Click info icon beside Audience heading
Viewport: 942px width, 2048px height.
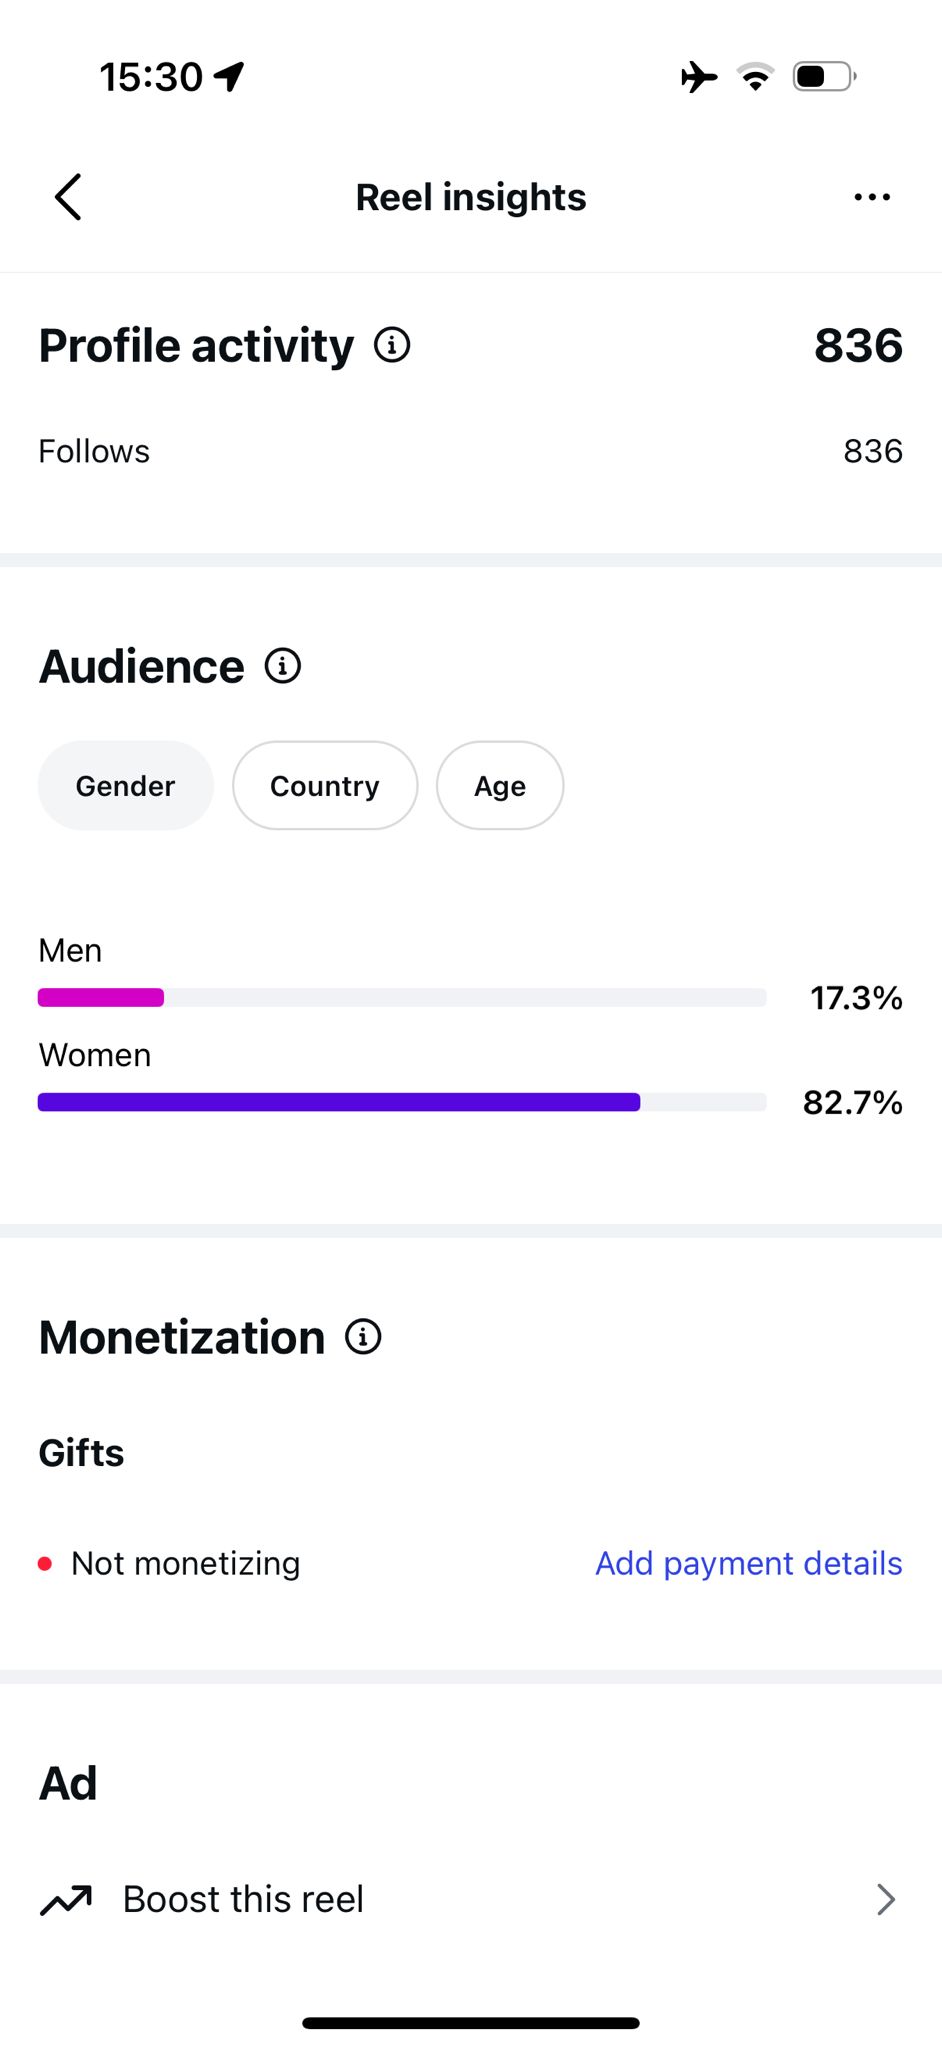point(283,666)
